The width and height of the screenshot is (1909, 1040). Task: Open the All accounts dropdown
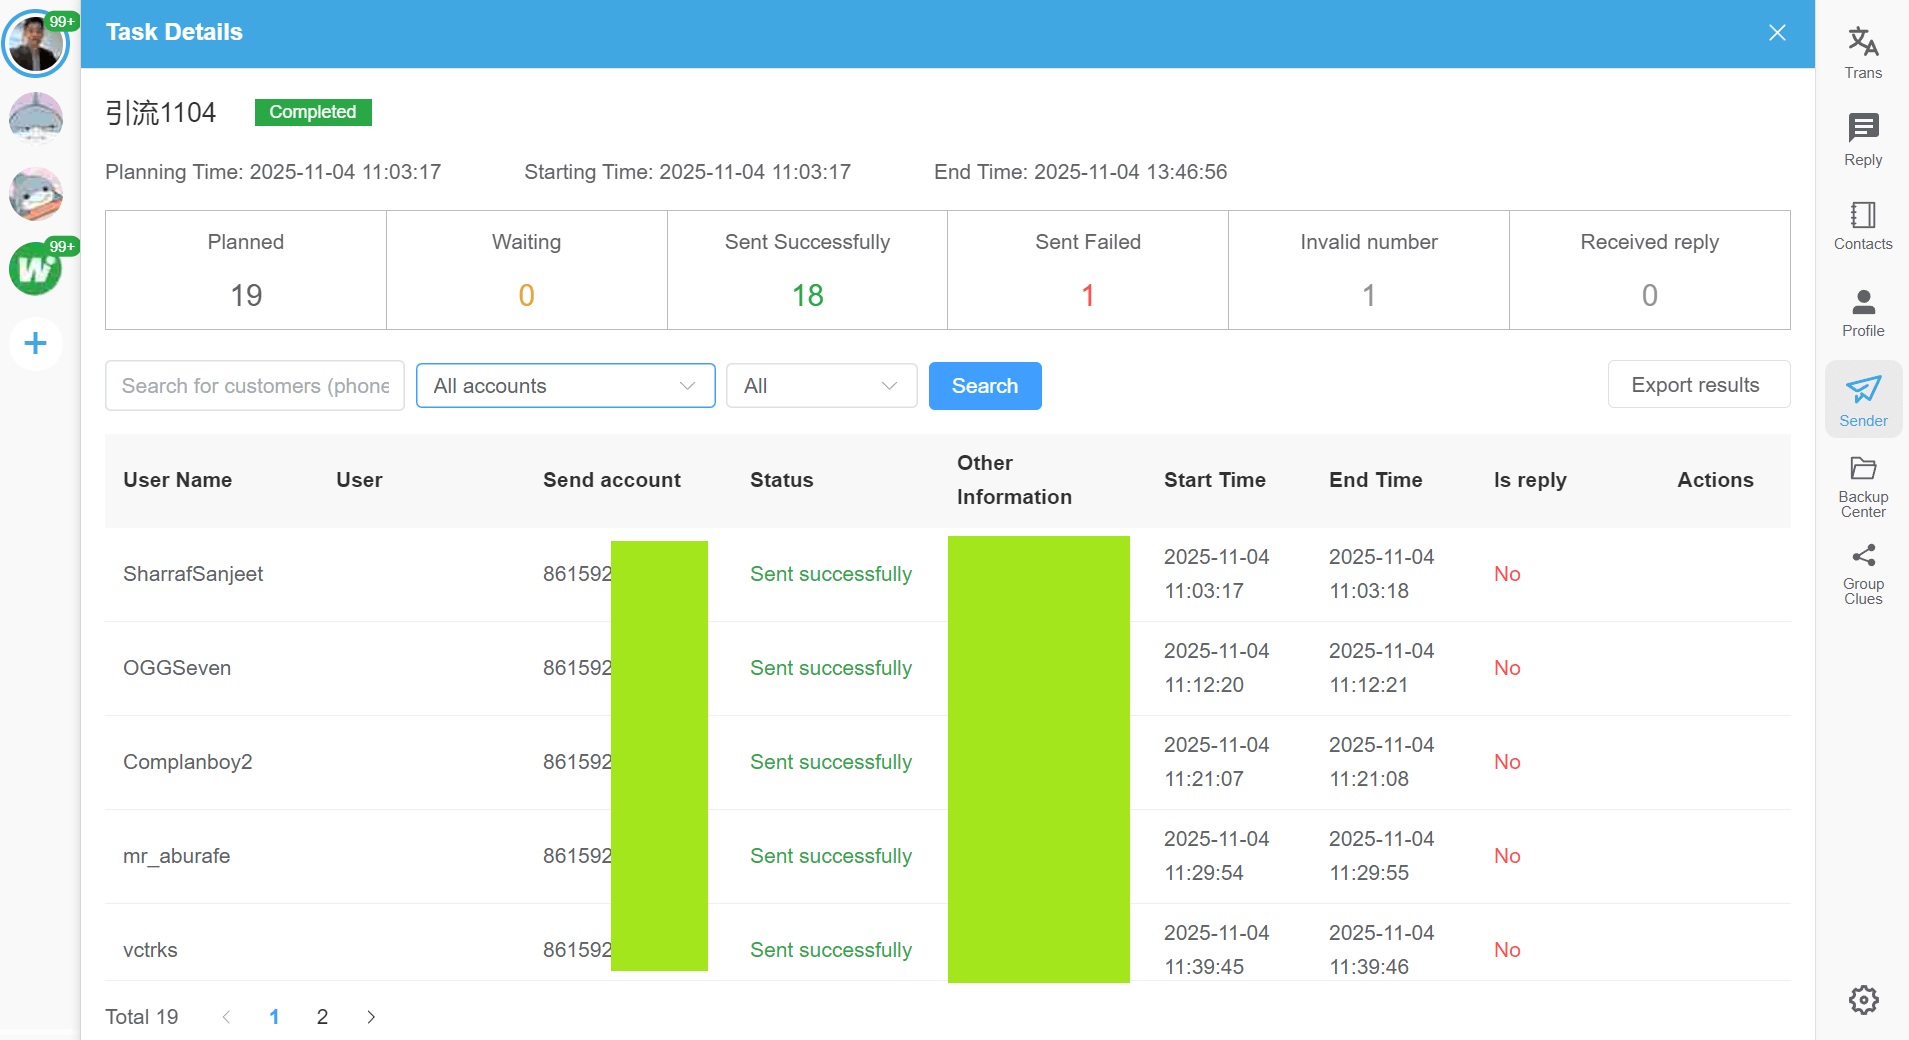click(x=565, y=385)
